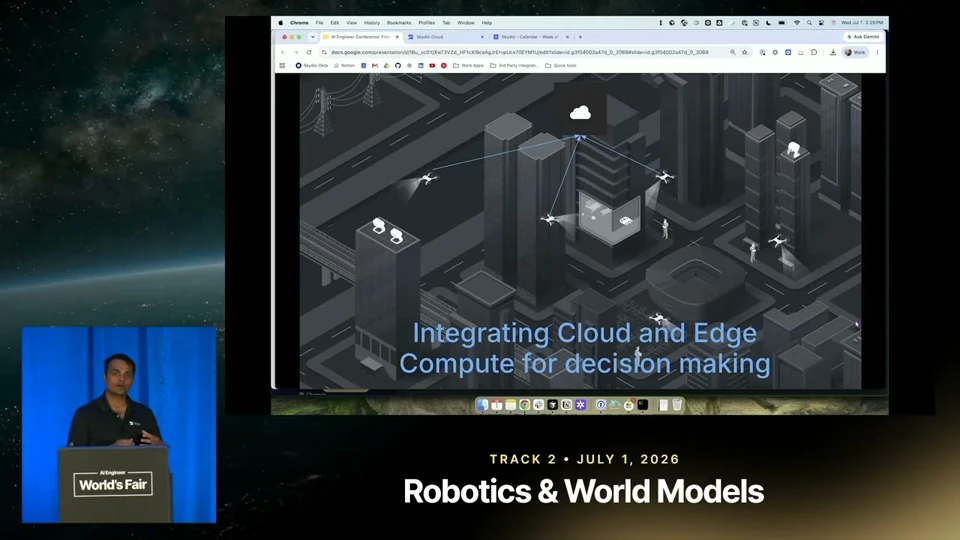Open Terminal from the Dock
Viewport: 960px width, 540px height.
coord(643,405)
